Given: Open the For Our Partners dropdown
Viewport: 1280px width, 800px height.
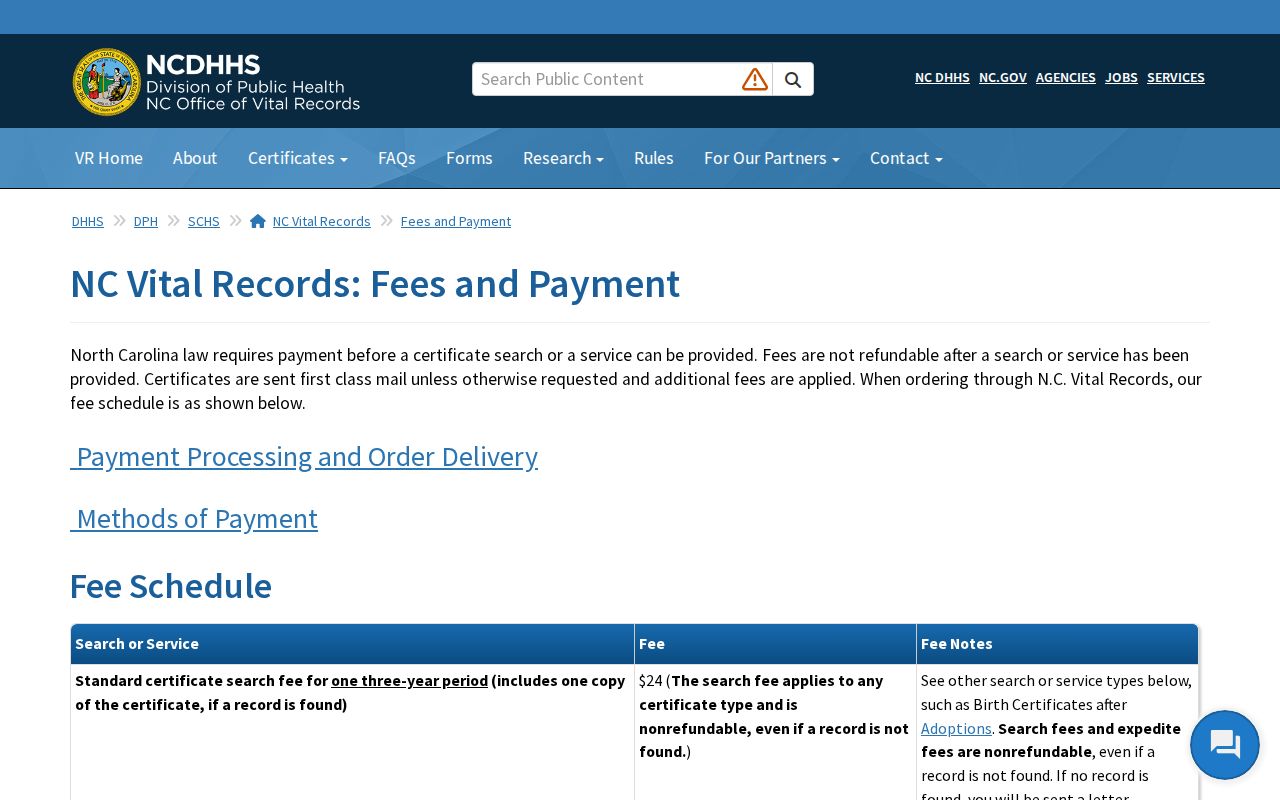Looking at the screenshot, I should click(x=772, y=158).
